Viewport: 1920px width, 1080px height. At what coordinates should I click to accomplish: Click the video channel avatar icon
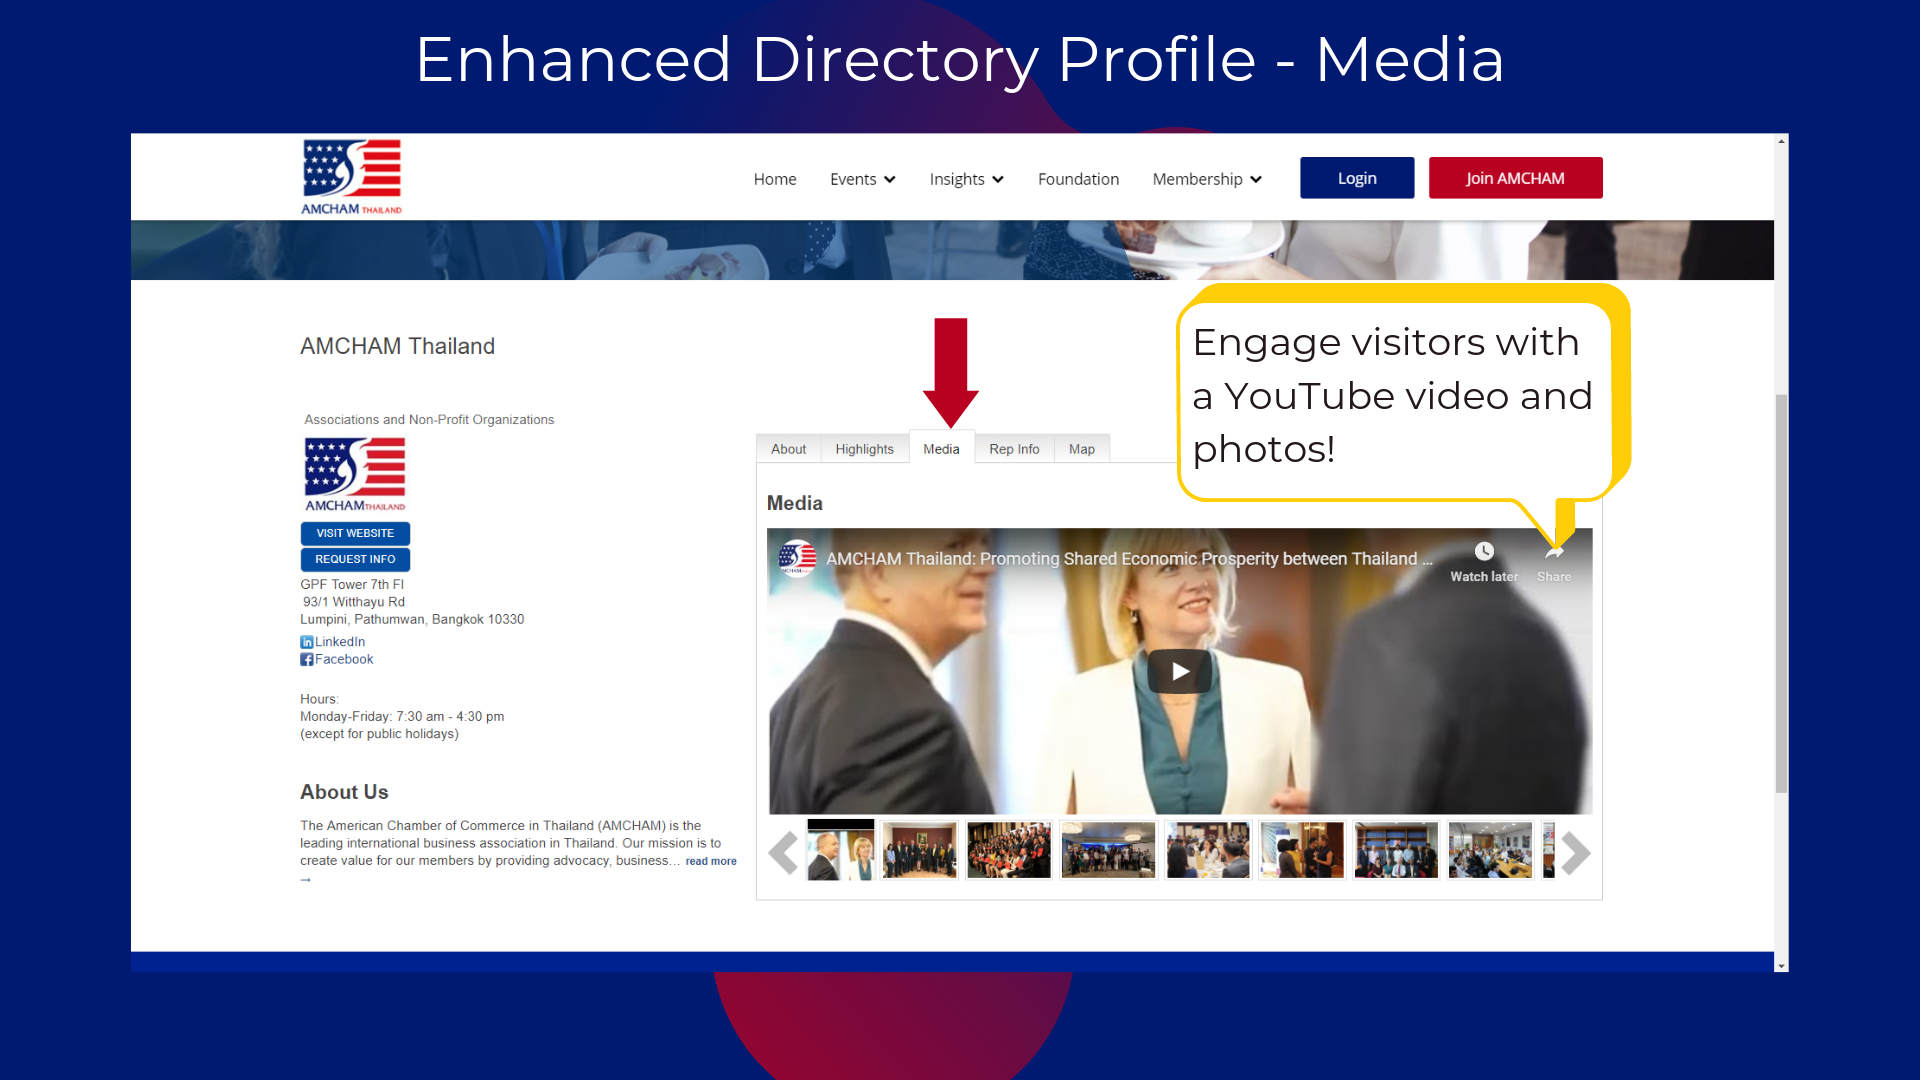click(x=797, y=559)
